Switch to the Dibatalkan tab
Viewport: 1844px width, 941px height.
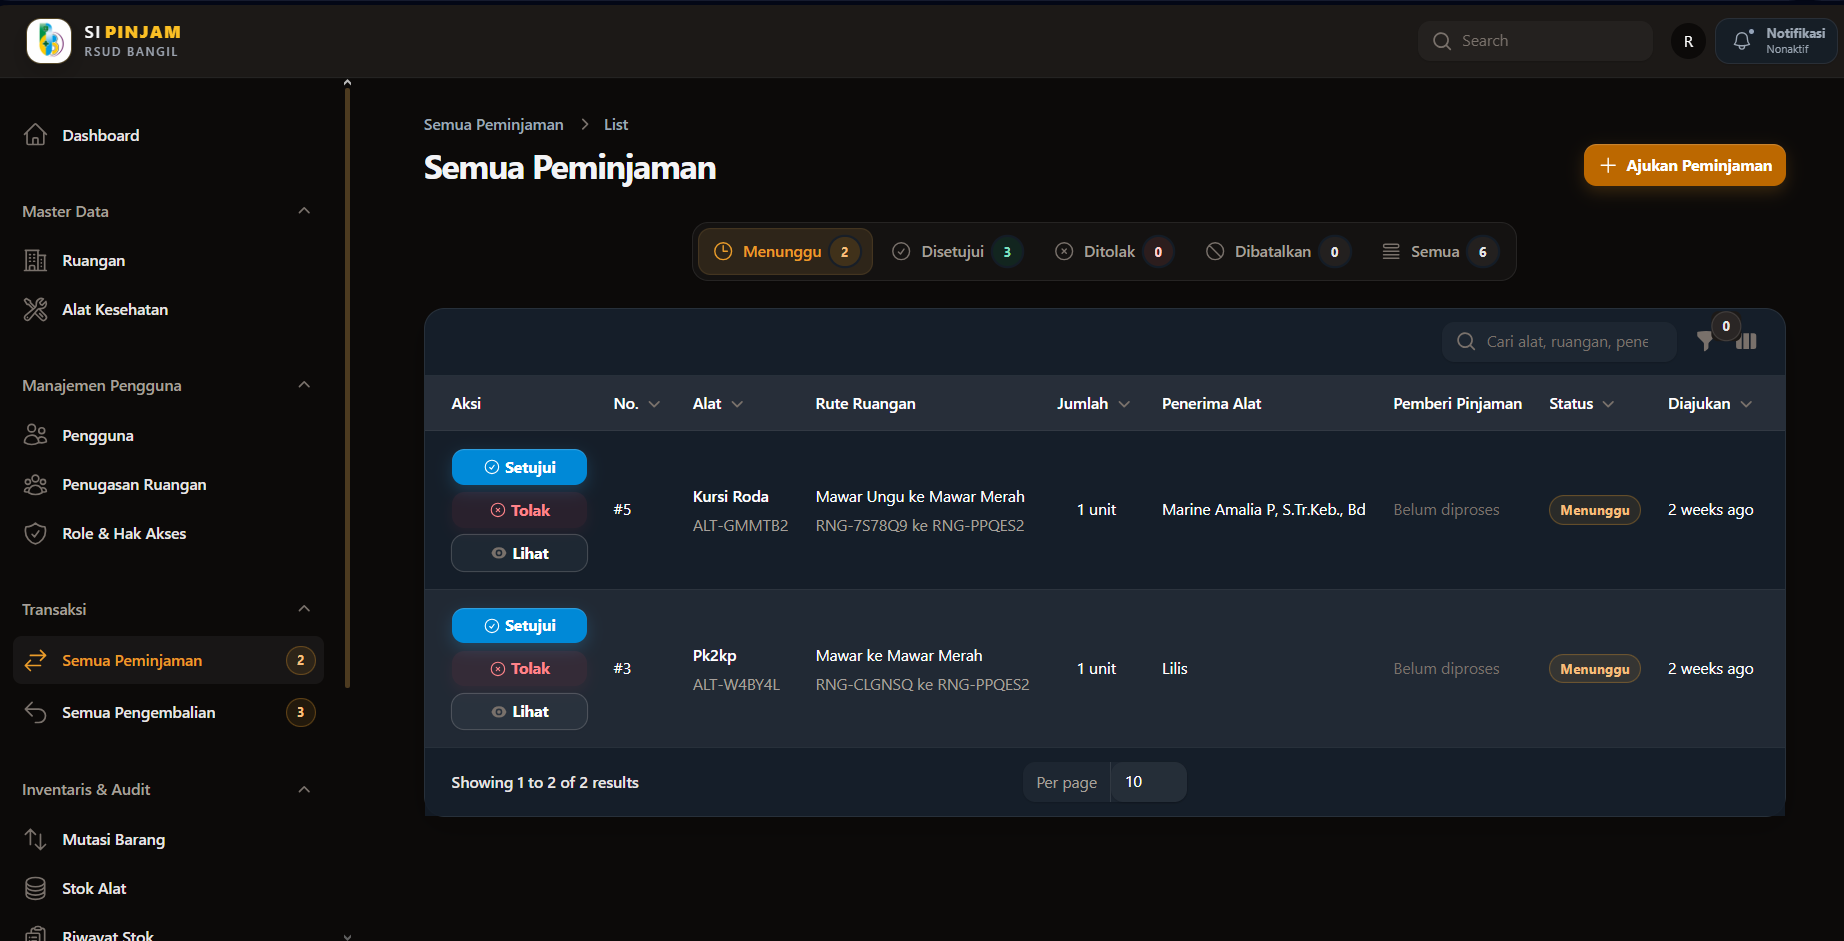pyautogui.click(x=1277, y=251)
